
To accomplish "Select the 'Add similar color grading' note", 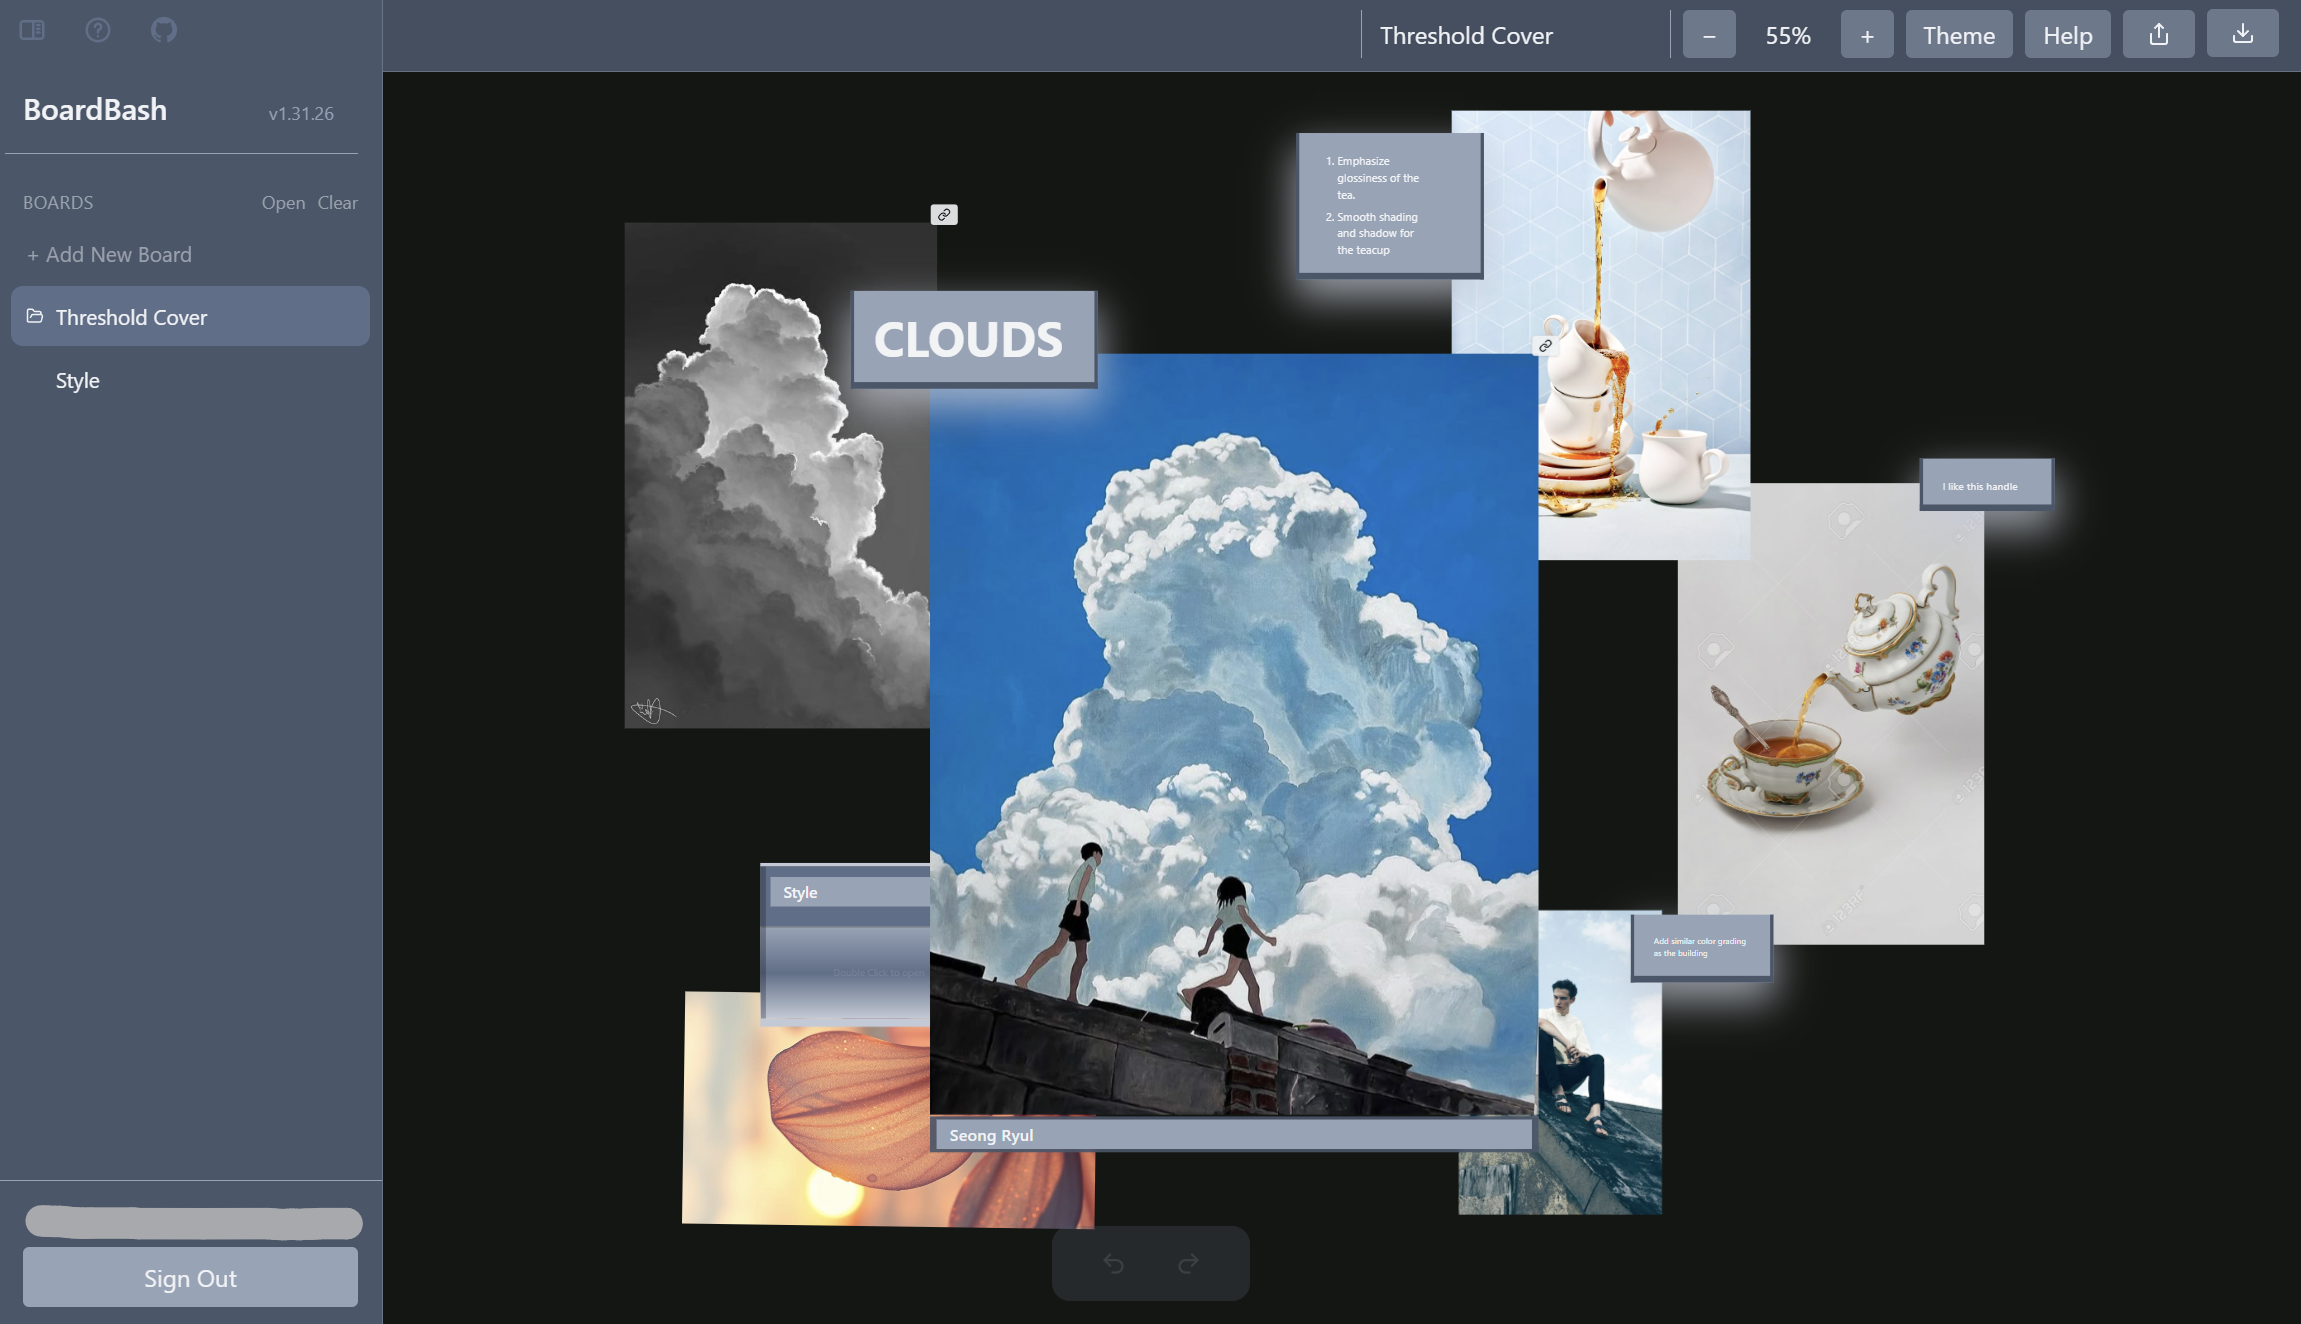I will [1701, 947].
